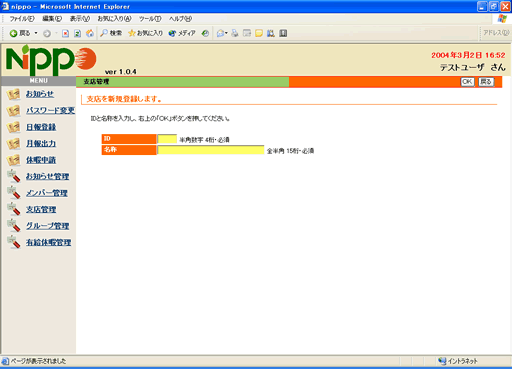
Task: Expand the Back button dropdown arrow
Action: point(36,33)
